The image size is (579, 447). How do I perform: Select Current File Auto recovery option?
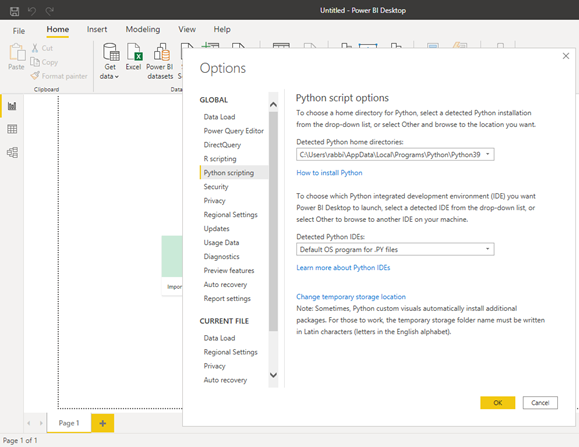click(x=225, y=380)
